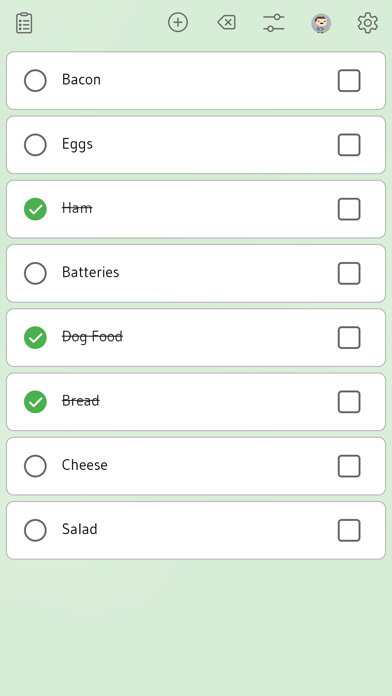The width and height of the screenshot is (392, 696).
Task: Uncheck the completed Ham item
Action: pos(35,209)
